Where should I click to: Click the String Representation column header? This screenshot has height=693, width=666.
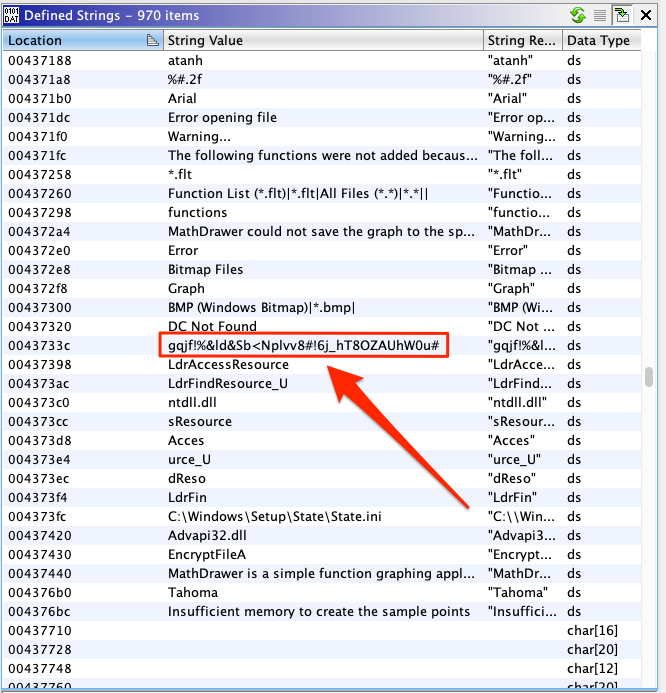click(x=520, y=41)
